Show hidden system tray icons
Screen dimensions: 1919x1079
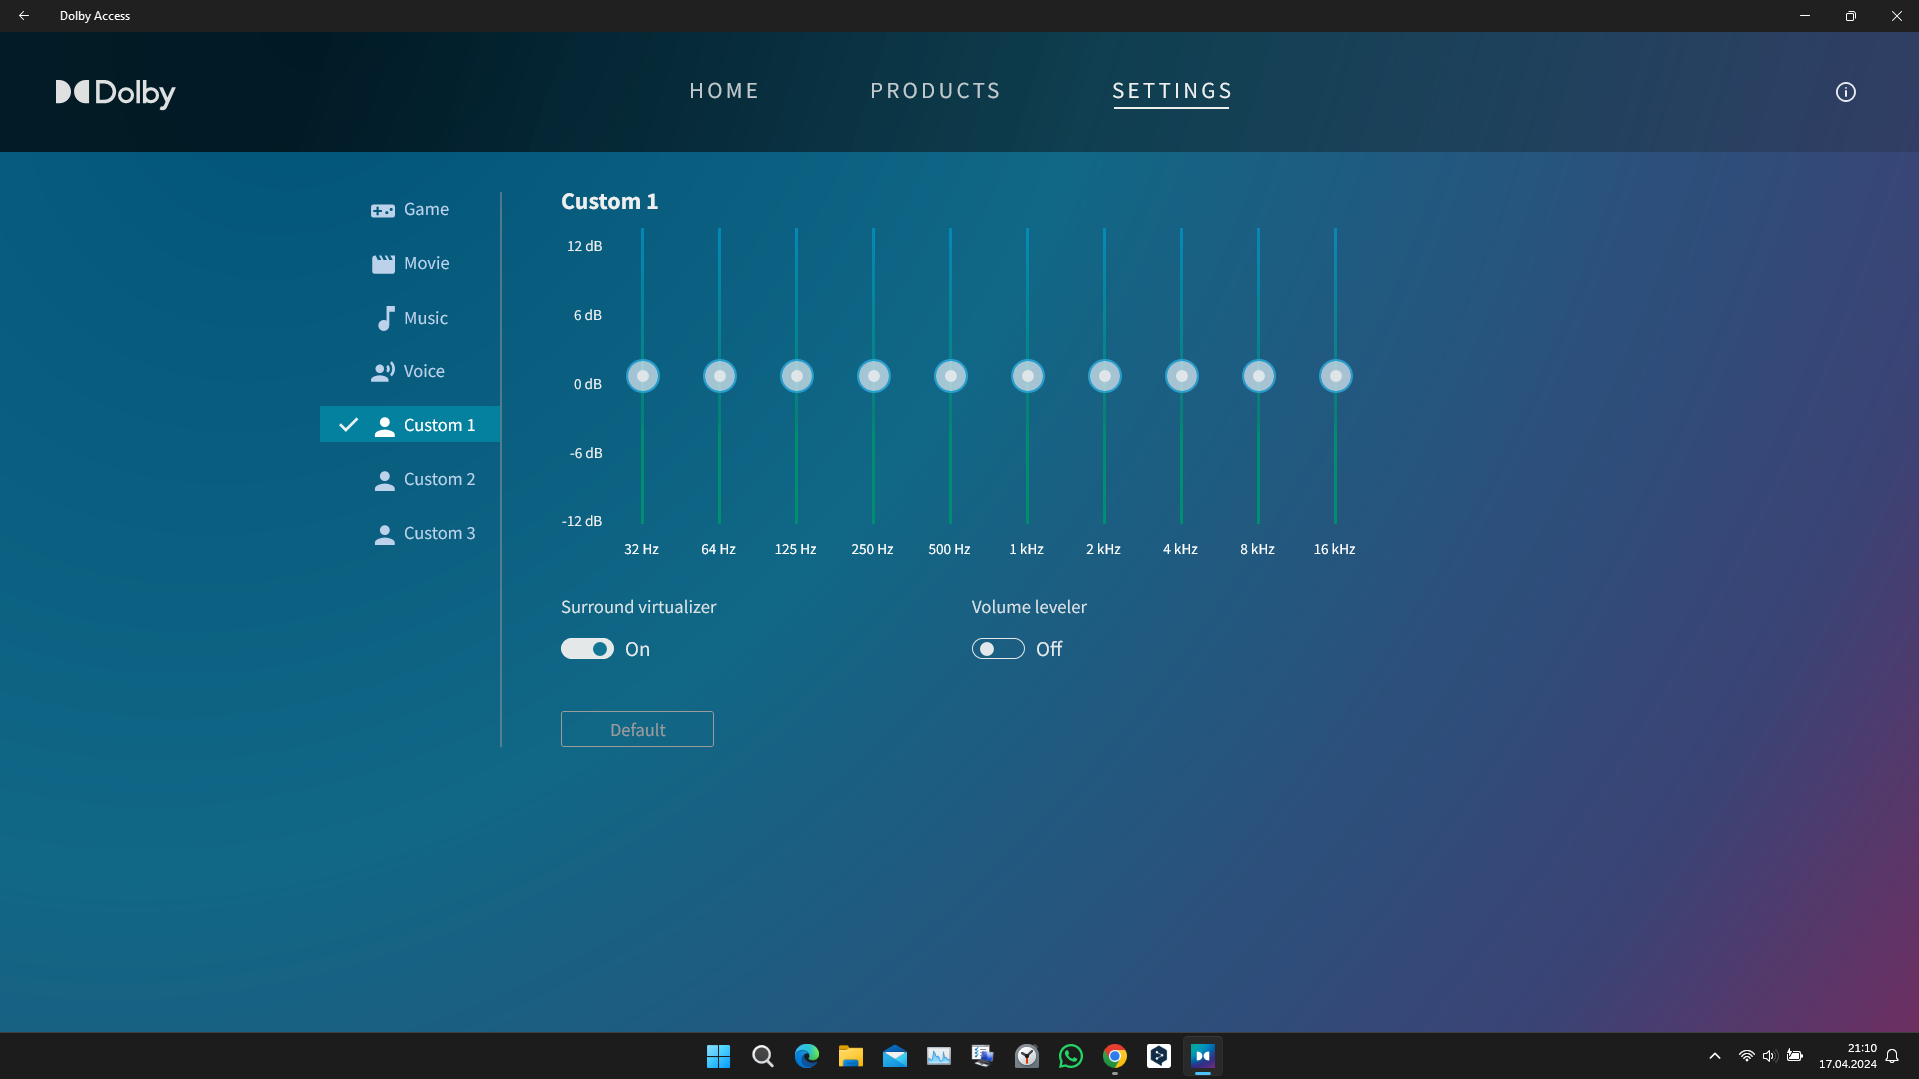1714,1056
